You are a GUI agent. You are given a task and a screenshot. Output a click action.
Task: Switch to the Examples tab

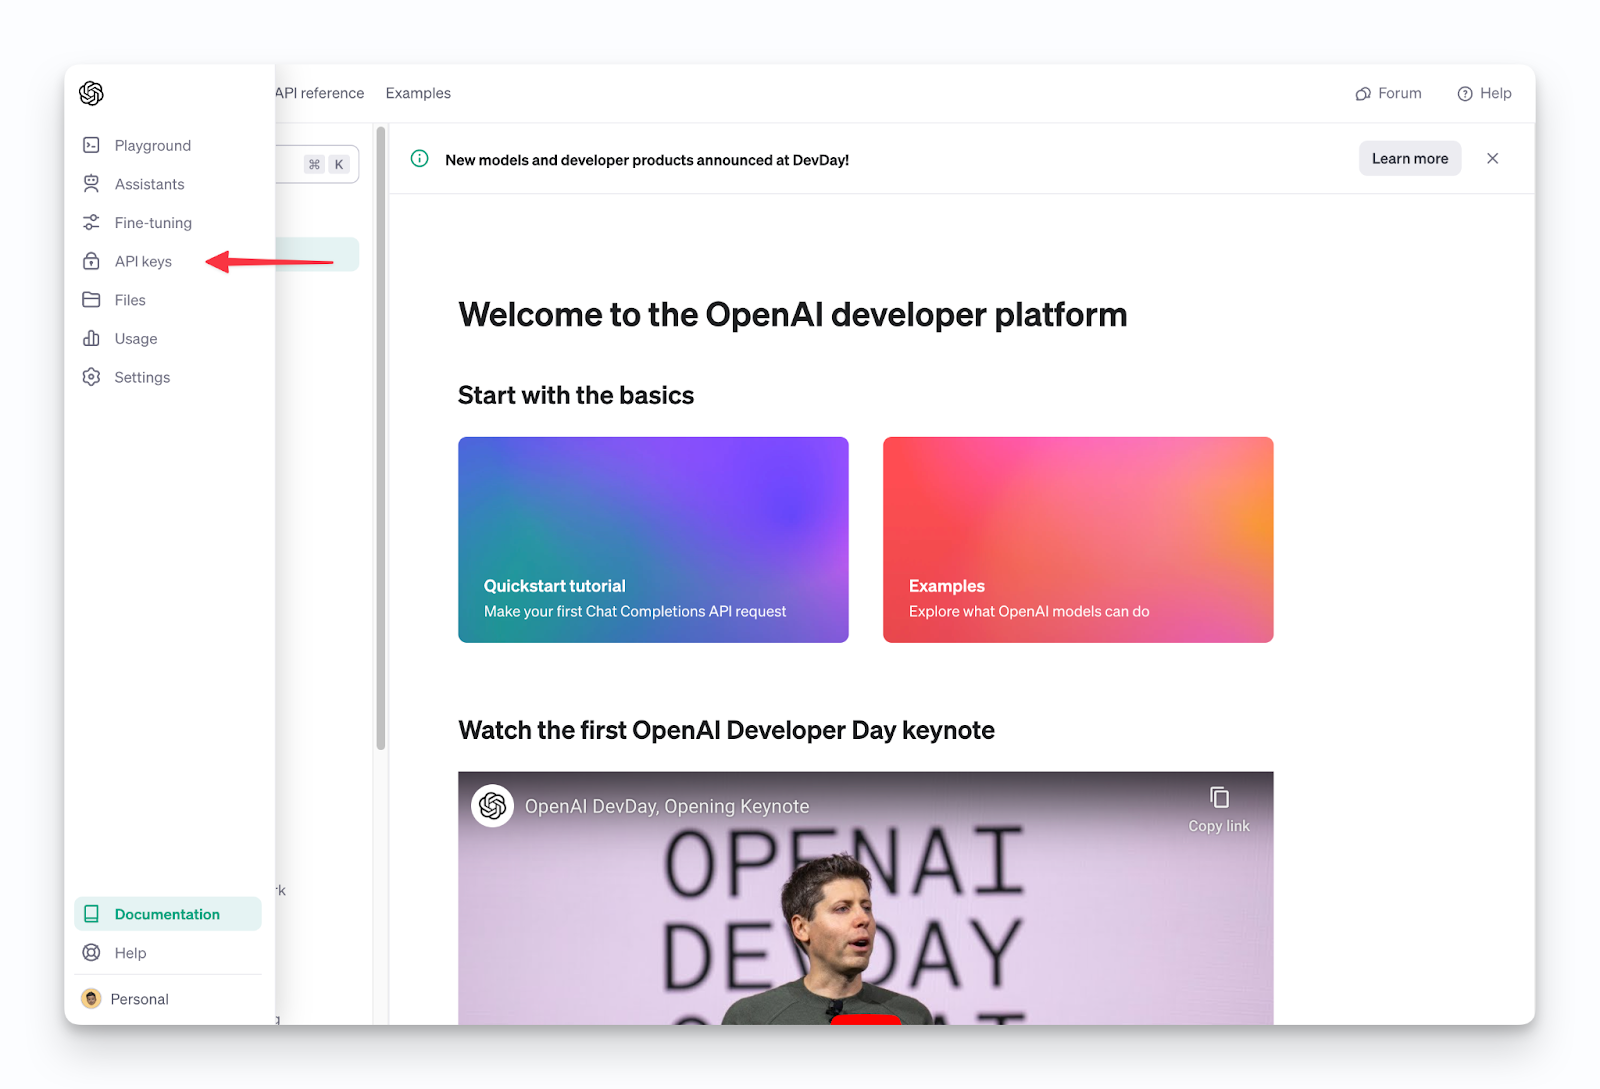418,93
